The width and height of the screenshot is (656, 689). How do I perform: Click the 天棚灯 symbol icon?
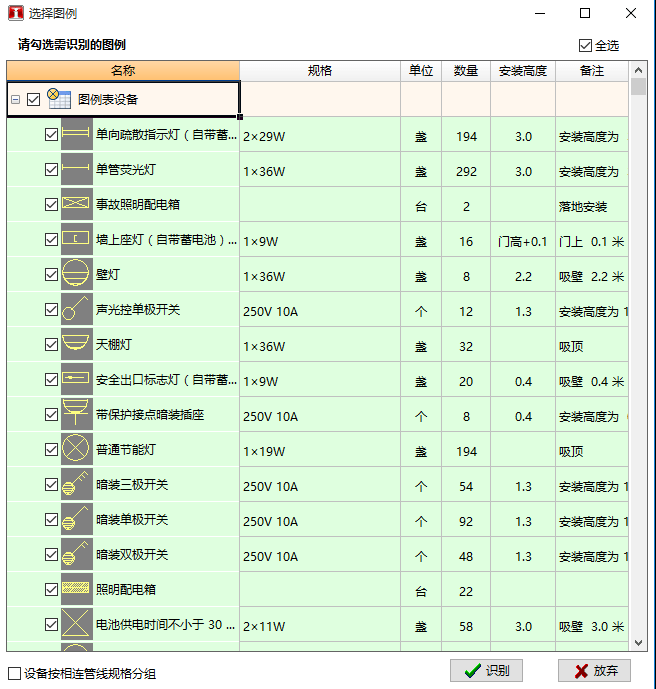coord(76,345)
